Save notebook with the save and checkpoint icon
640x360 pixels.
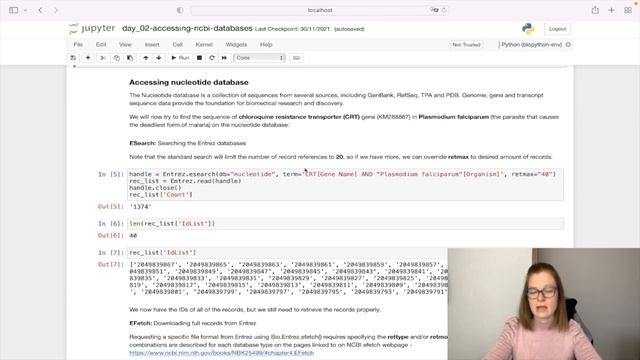tap(73, 58)
